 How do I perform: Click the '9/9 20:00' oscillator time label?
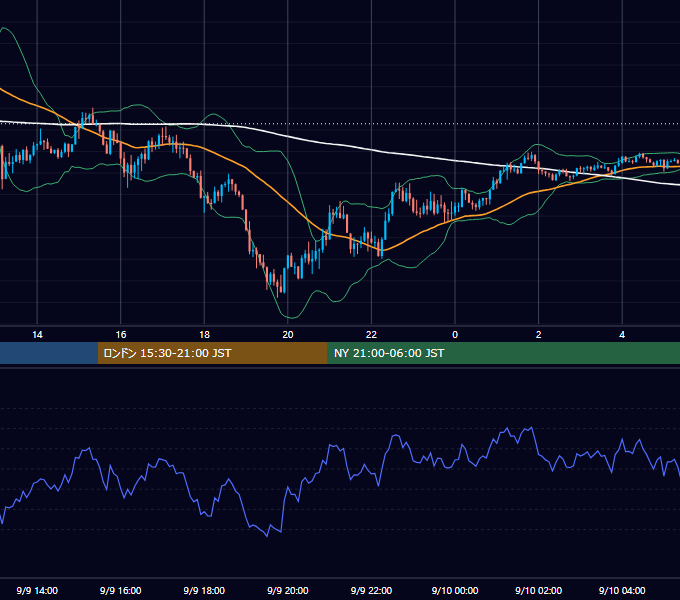click(288, 590)
